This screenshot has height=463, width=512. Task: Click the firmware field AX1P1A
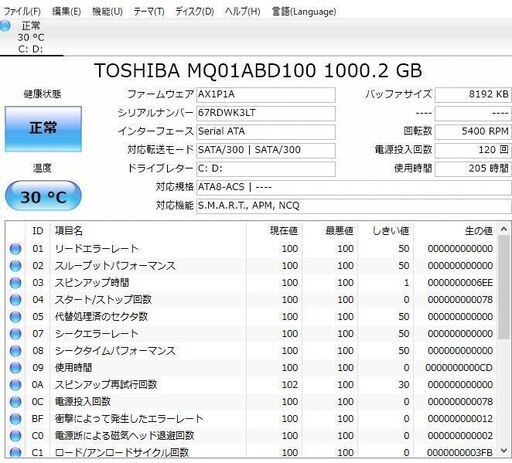[x=266, y=95]
